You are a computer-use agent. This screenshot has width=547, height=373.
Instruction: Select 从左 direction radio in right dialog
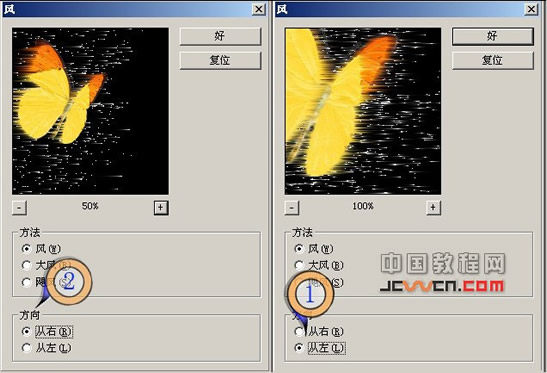[x=299, y=348]
